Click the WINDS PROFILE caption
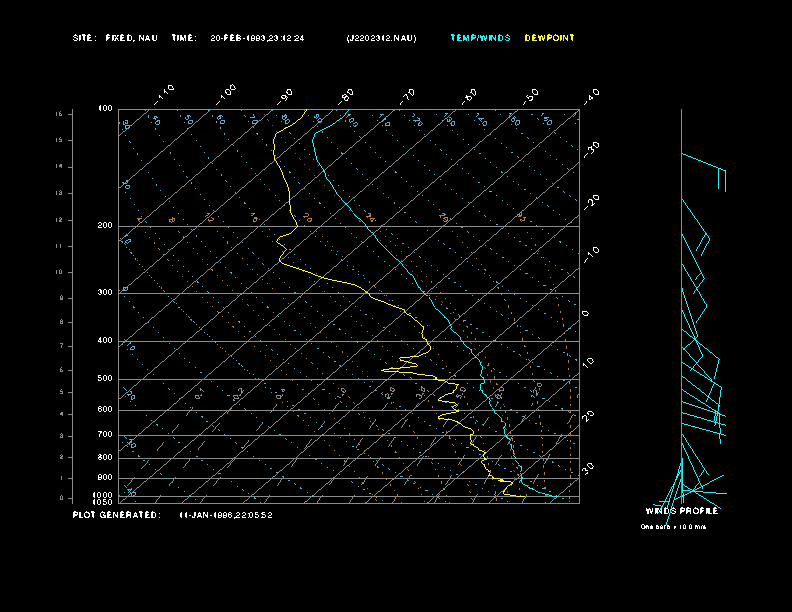The height and width of the screenshot is (612, 792). [x=681, y=511]
